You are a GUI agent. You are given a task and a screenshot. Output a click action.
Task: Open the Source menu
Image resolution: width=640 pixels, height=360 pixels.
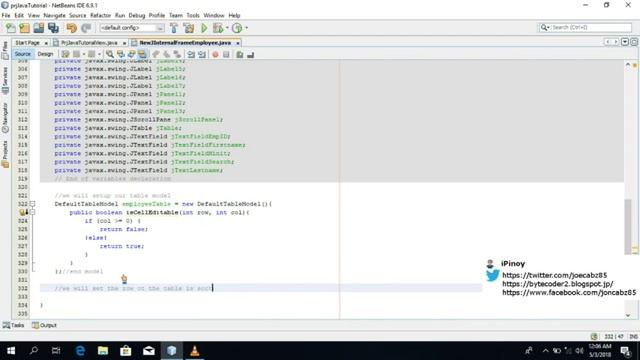coord(78,16)
